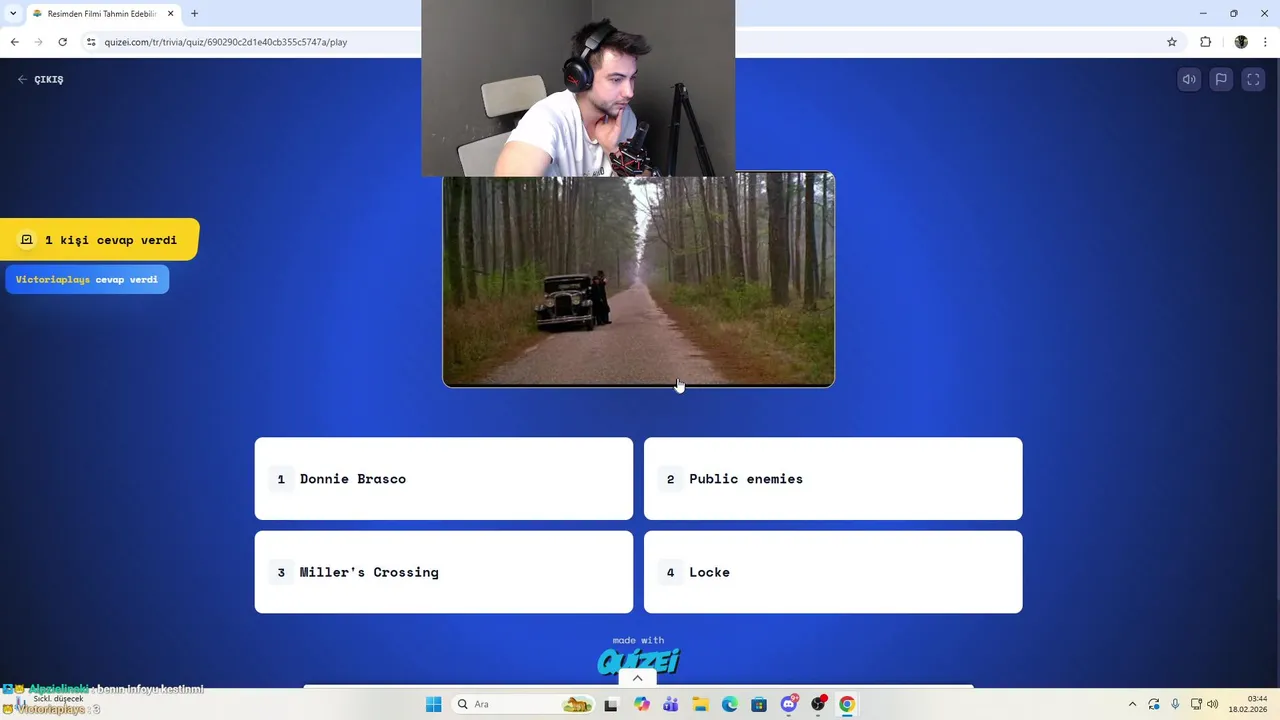Screen dimensions: 1280x720
Task: Open Task View on the taskbar
Action: point(611,704)
